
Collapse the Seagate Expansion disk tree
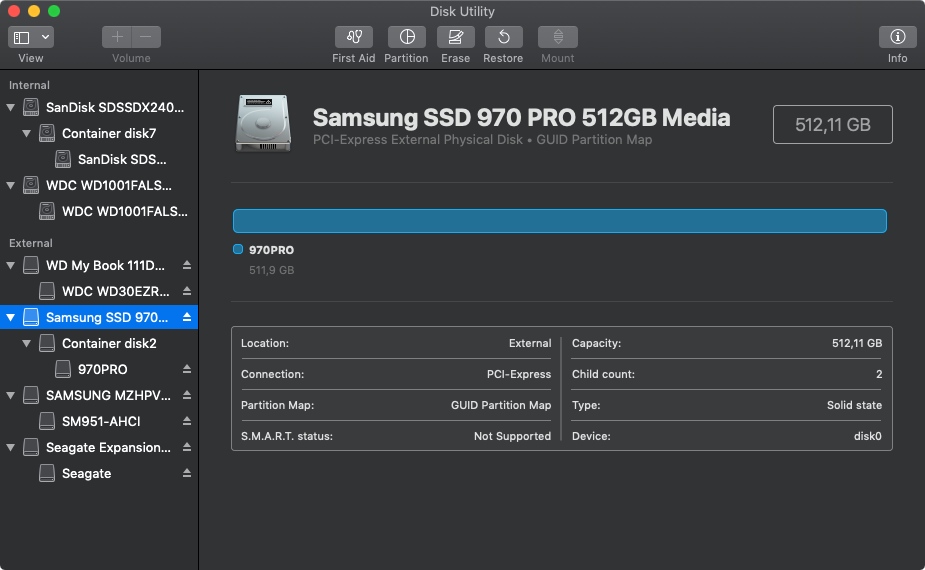point(11,447)
